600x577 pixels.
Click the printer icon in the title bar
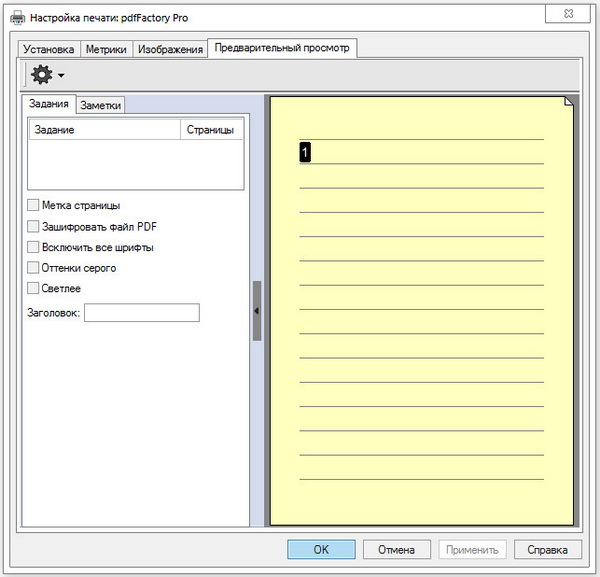tap(17, 18)
